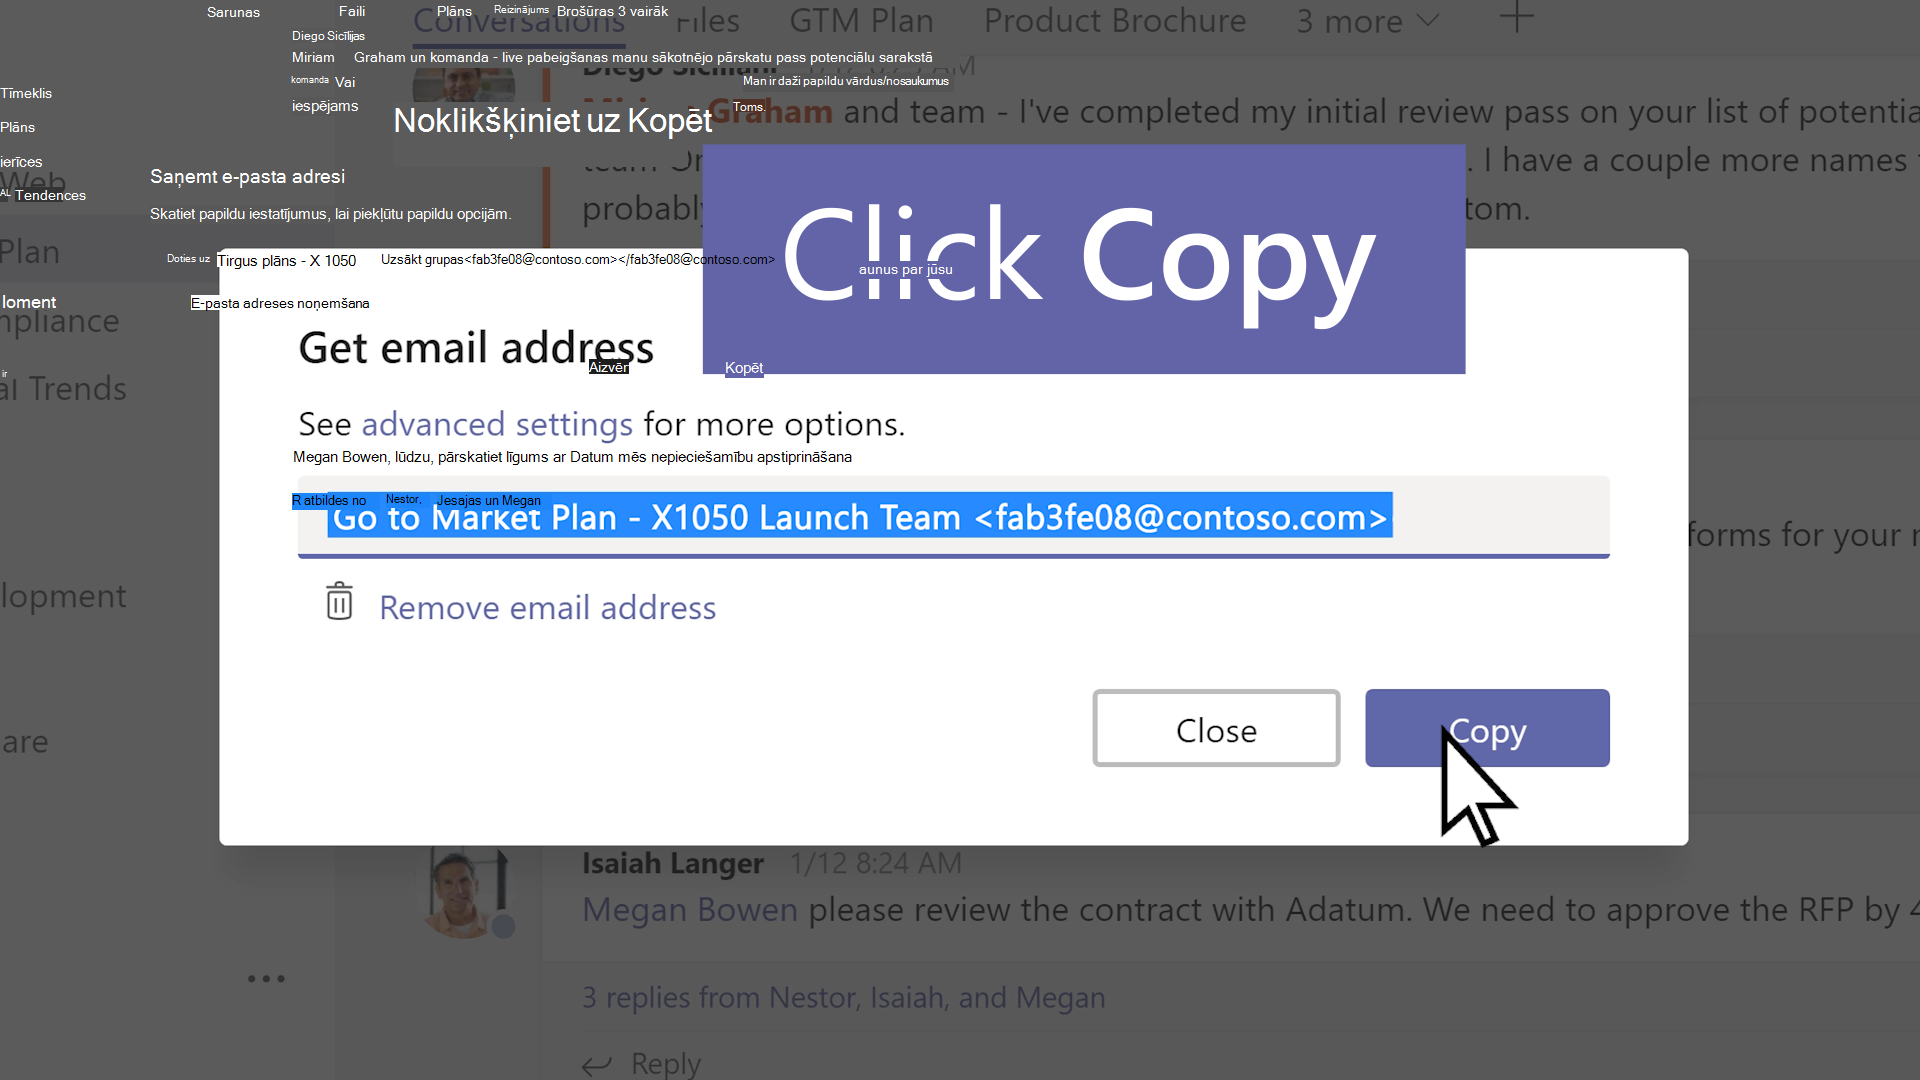This screenshot has width=1920, height=1080.
Task: Switch to the Conversations tab
Action: point(519,21)
